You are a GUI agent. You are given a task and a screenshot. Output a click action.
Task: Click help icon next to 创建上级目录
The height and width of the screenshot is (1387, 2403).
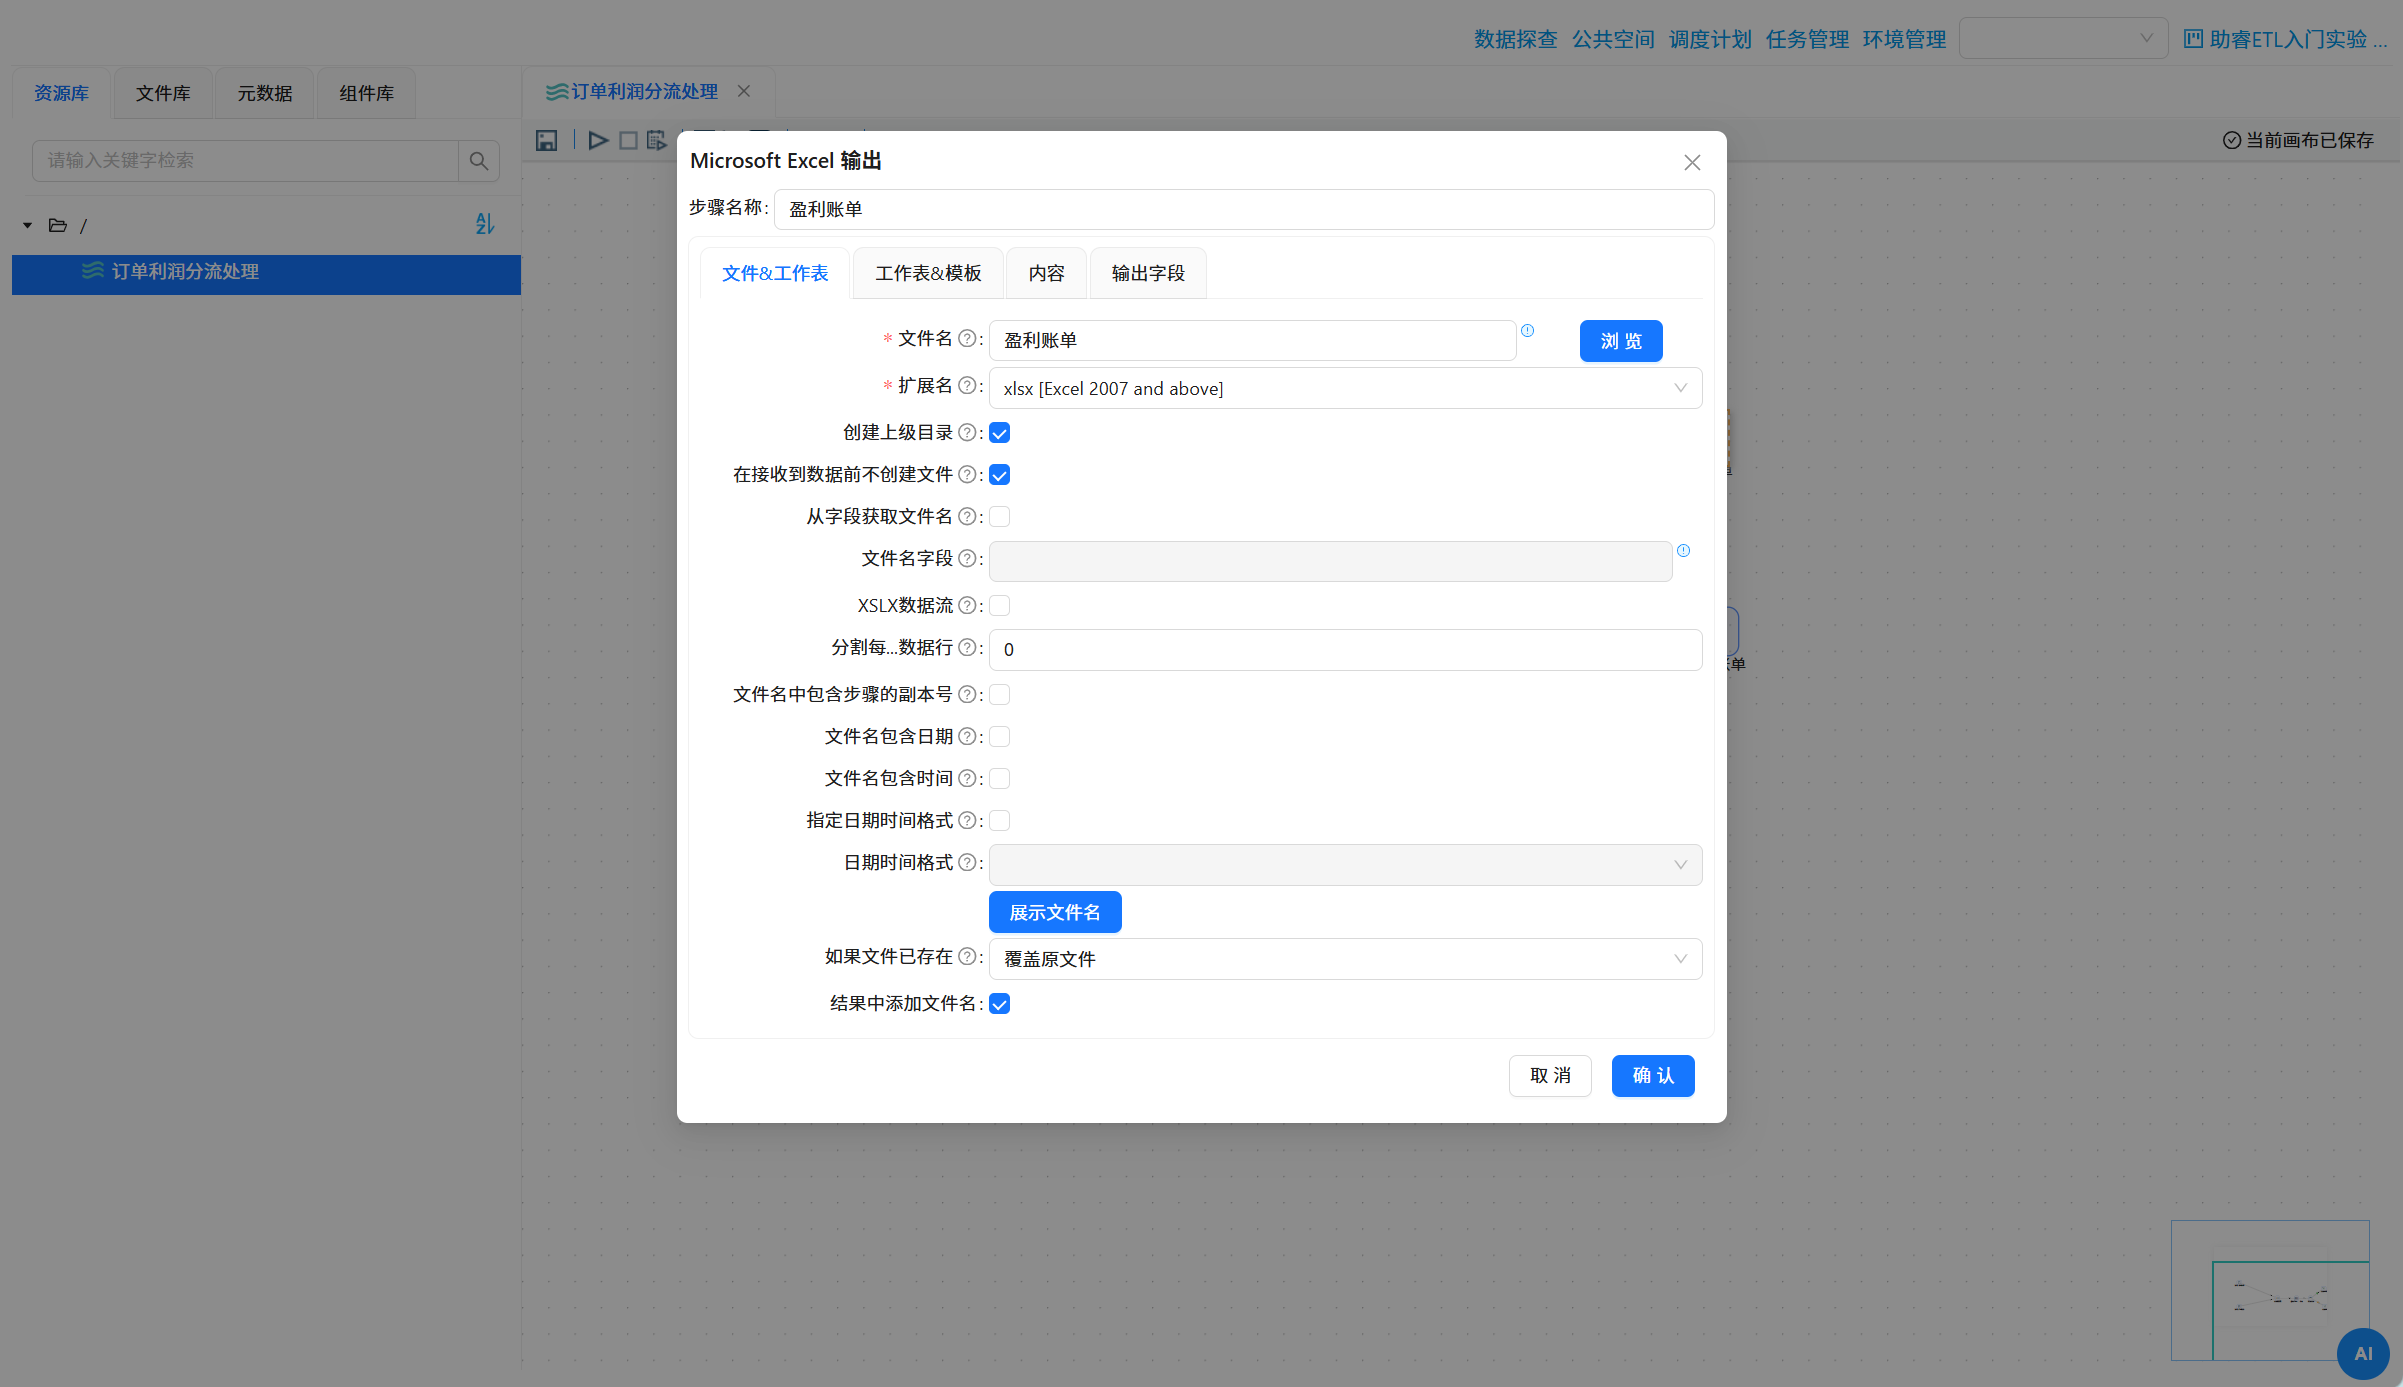coord(967,433)
